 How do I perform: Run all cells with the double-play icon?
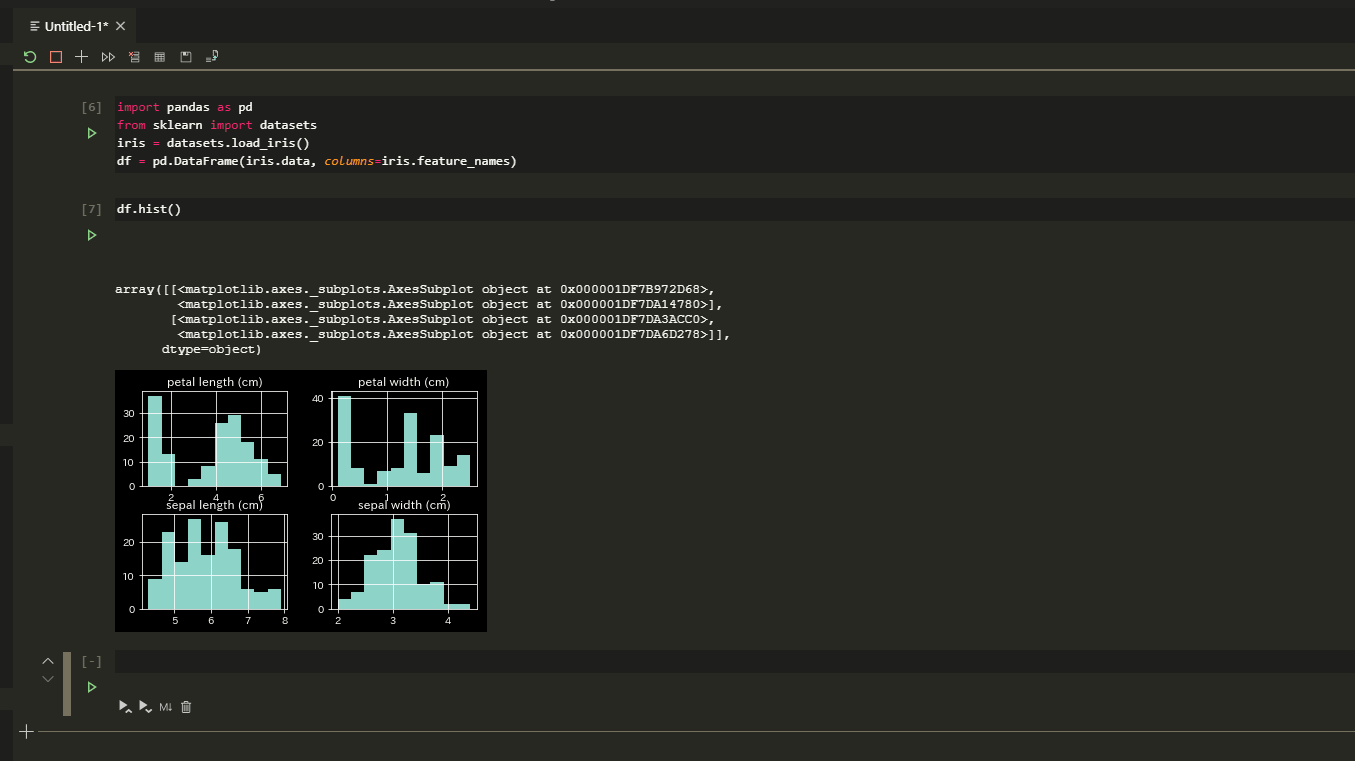(x=108, y=57)
